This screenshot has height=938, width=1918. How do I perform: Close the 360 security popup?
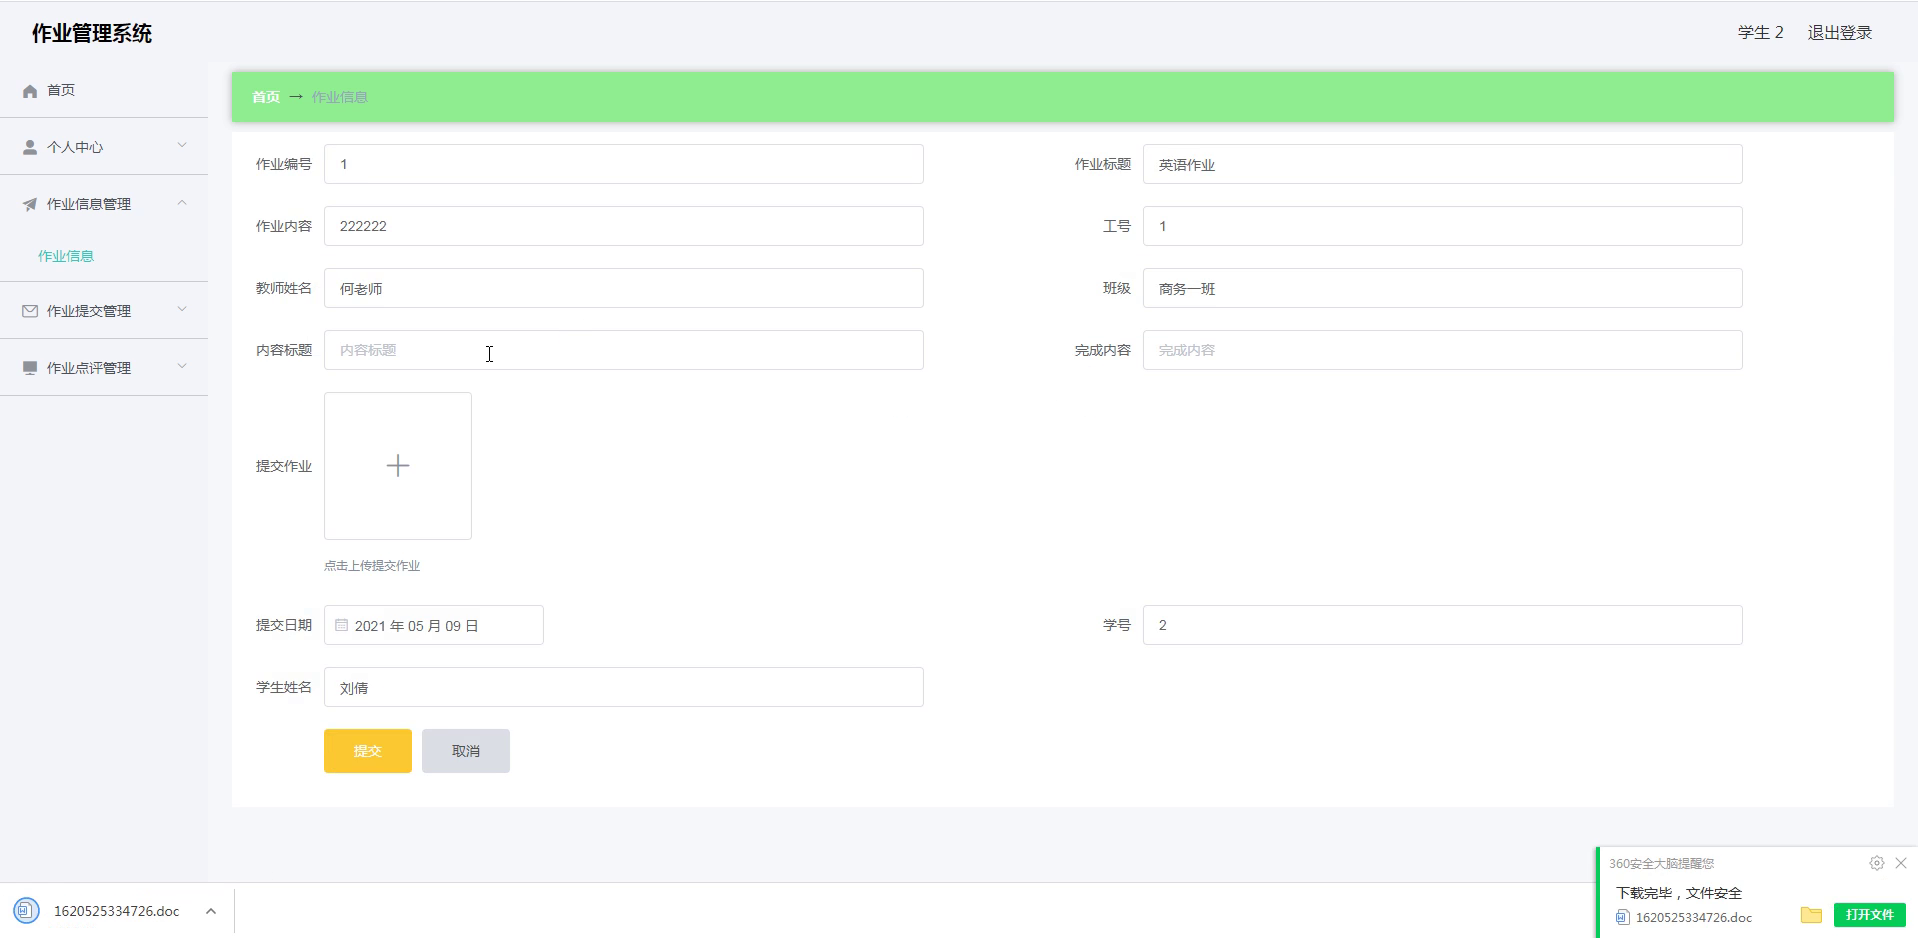pyautogui.click(x=1901, y=863)
